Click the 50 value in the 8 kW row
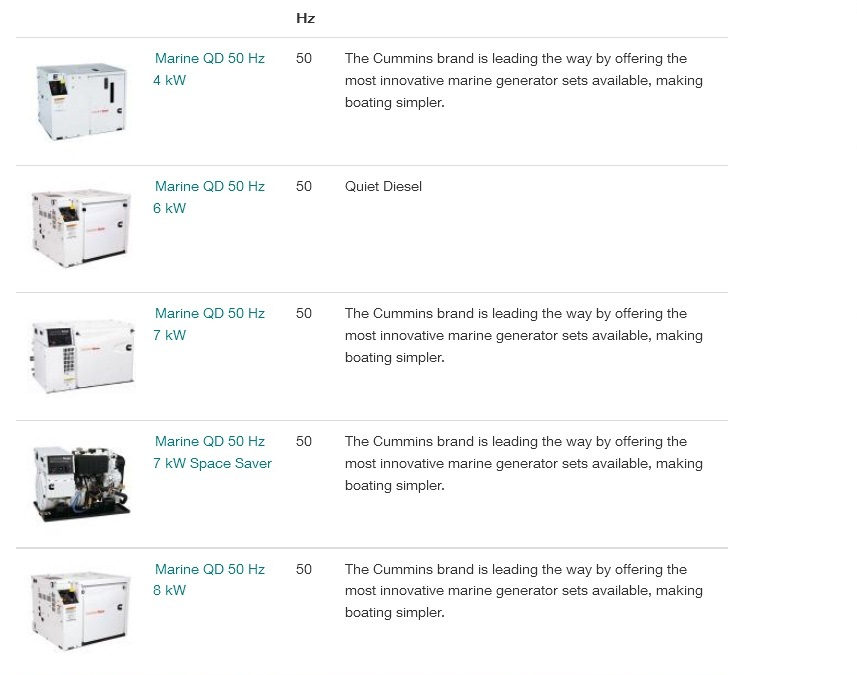 point(304,570)
